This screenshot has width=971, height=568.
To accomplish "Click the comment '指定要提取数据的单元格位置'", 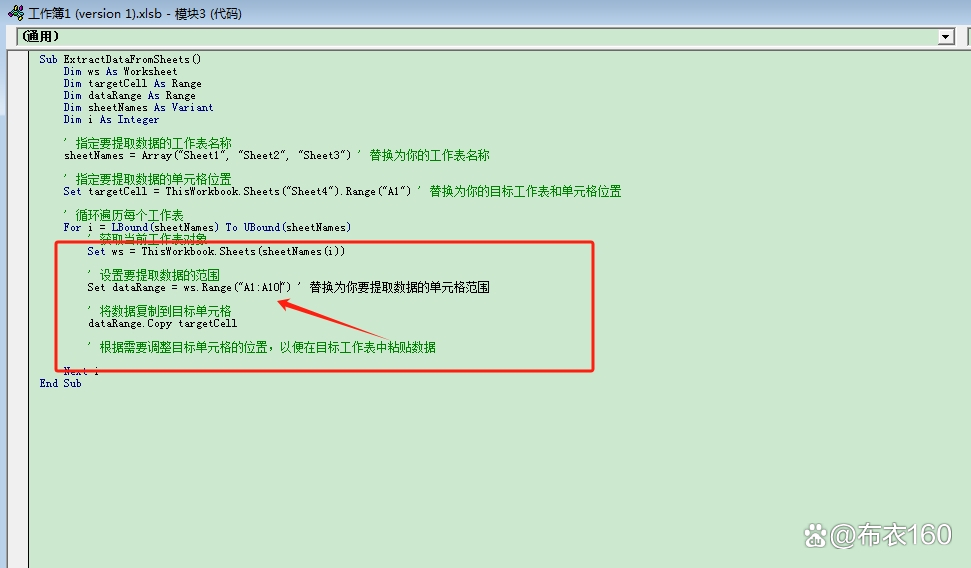I will click(154, 179).
